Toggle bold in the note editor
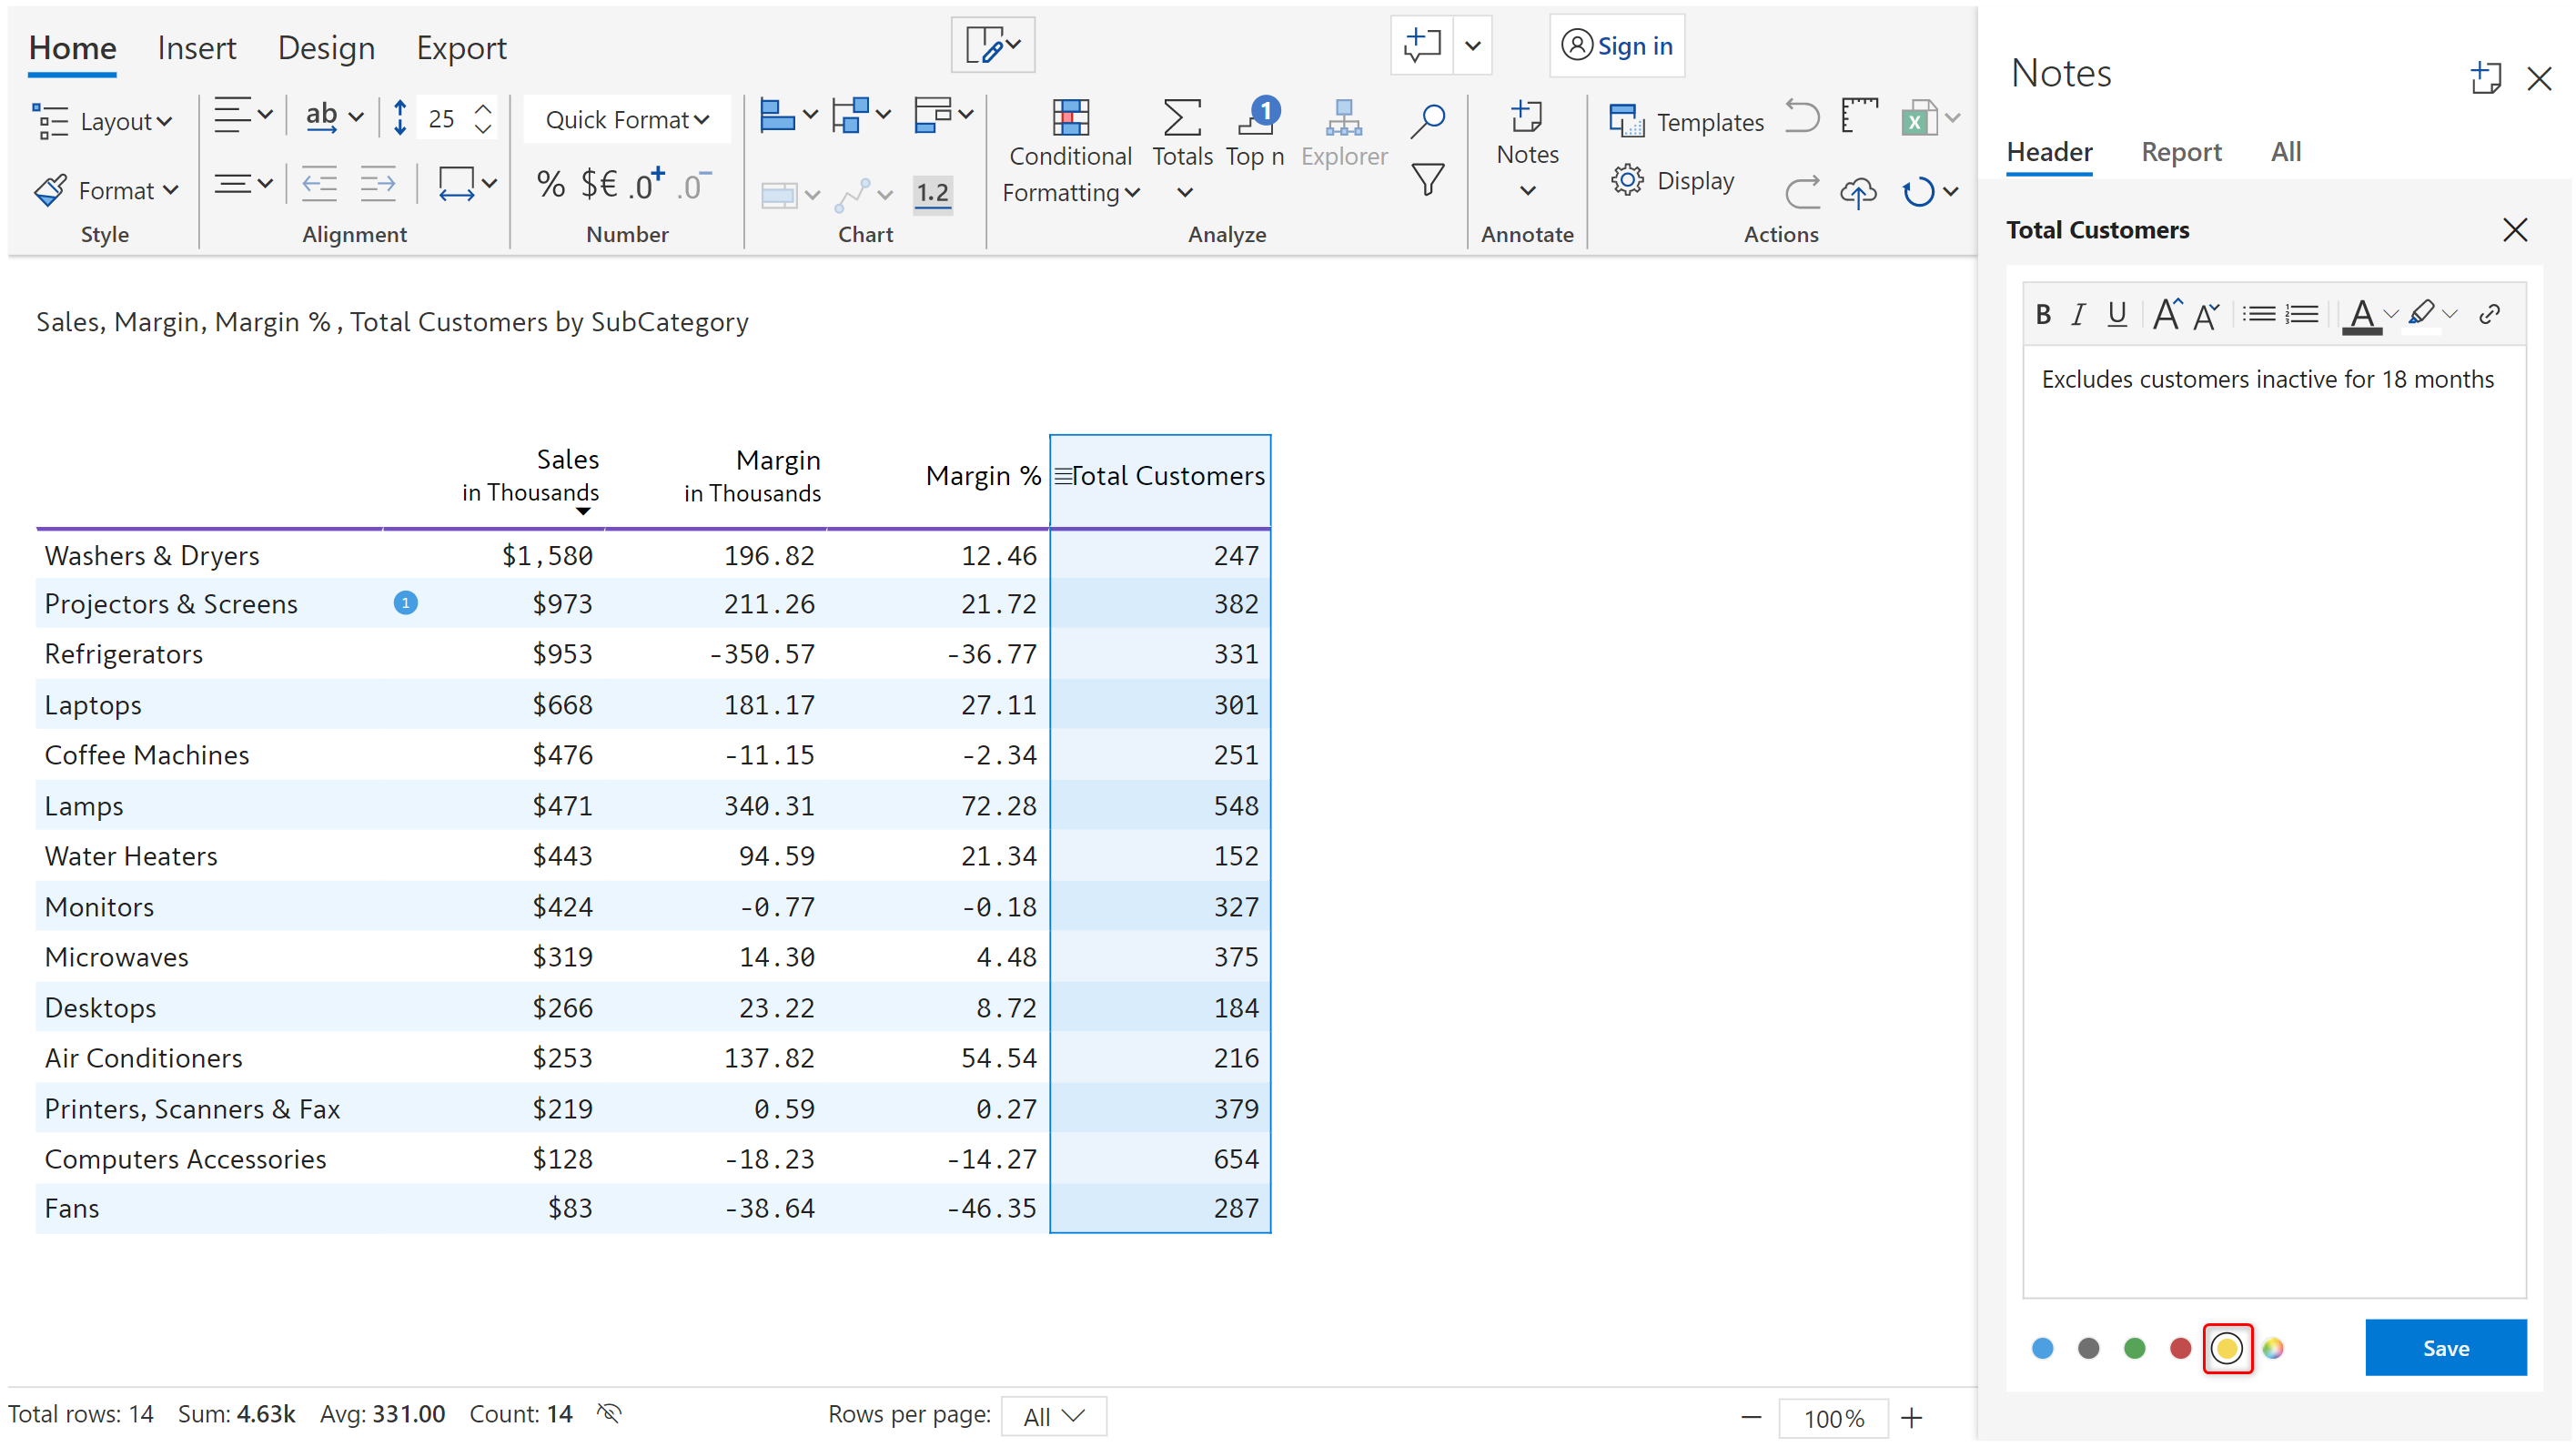 2043,315
